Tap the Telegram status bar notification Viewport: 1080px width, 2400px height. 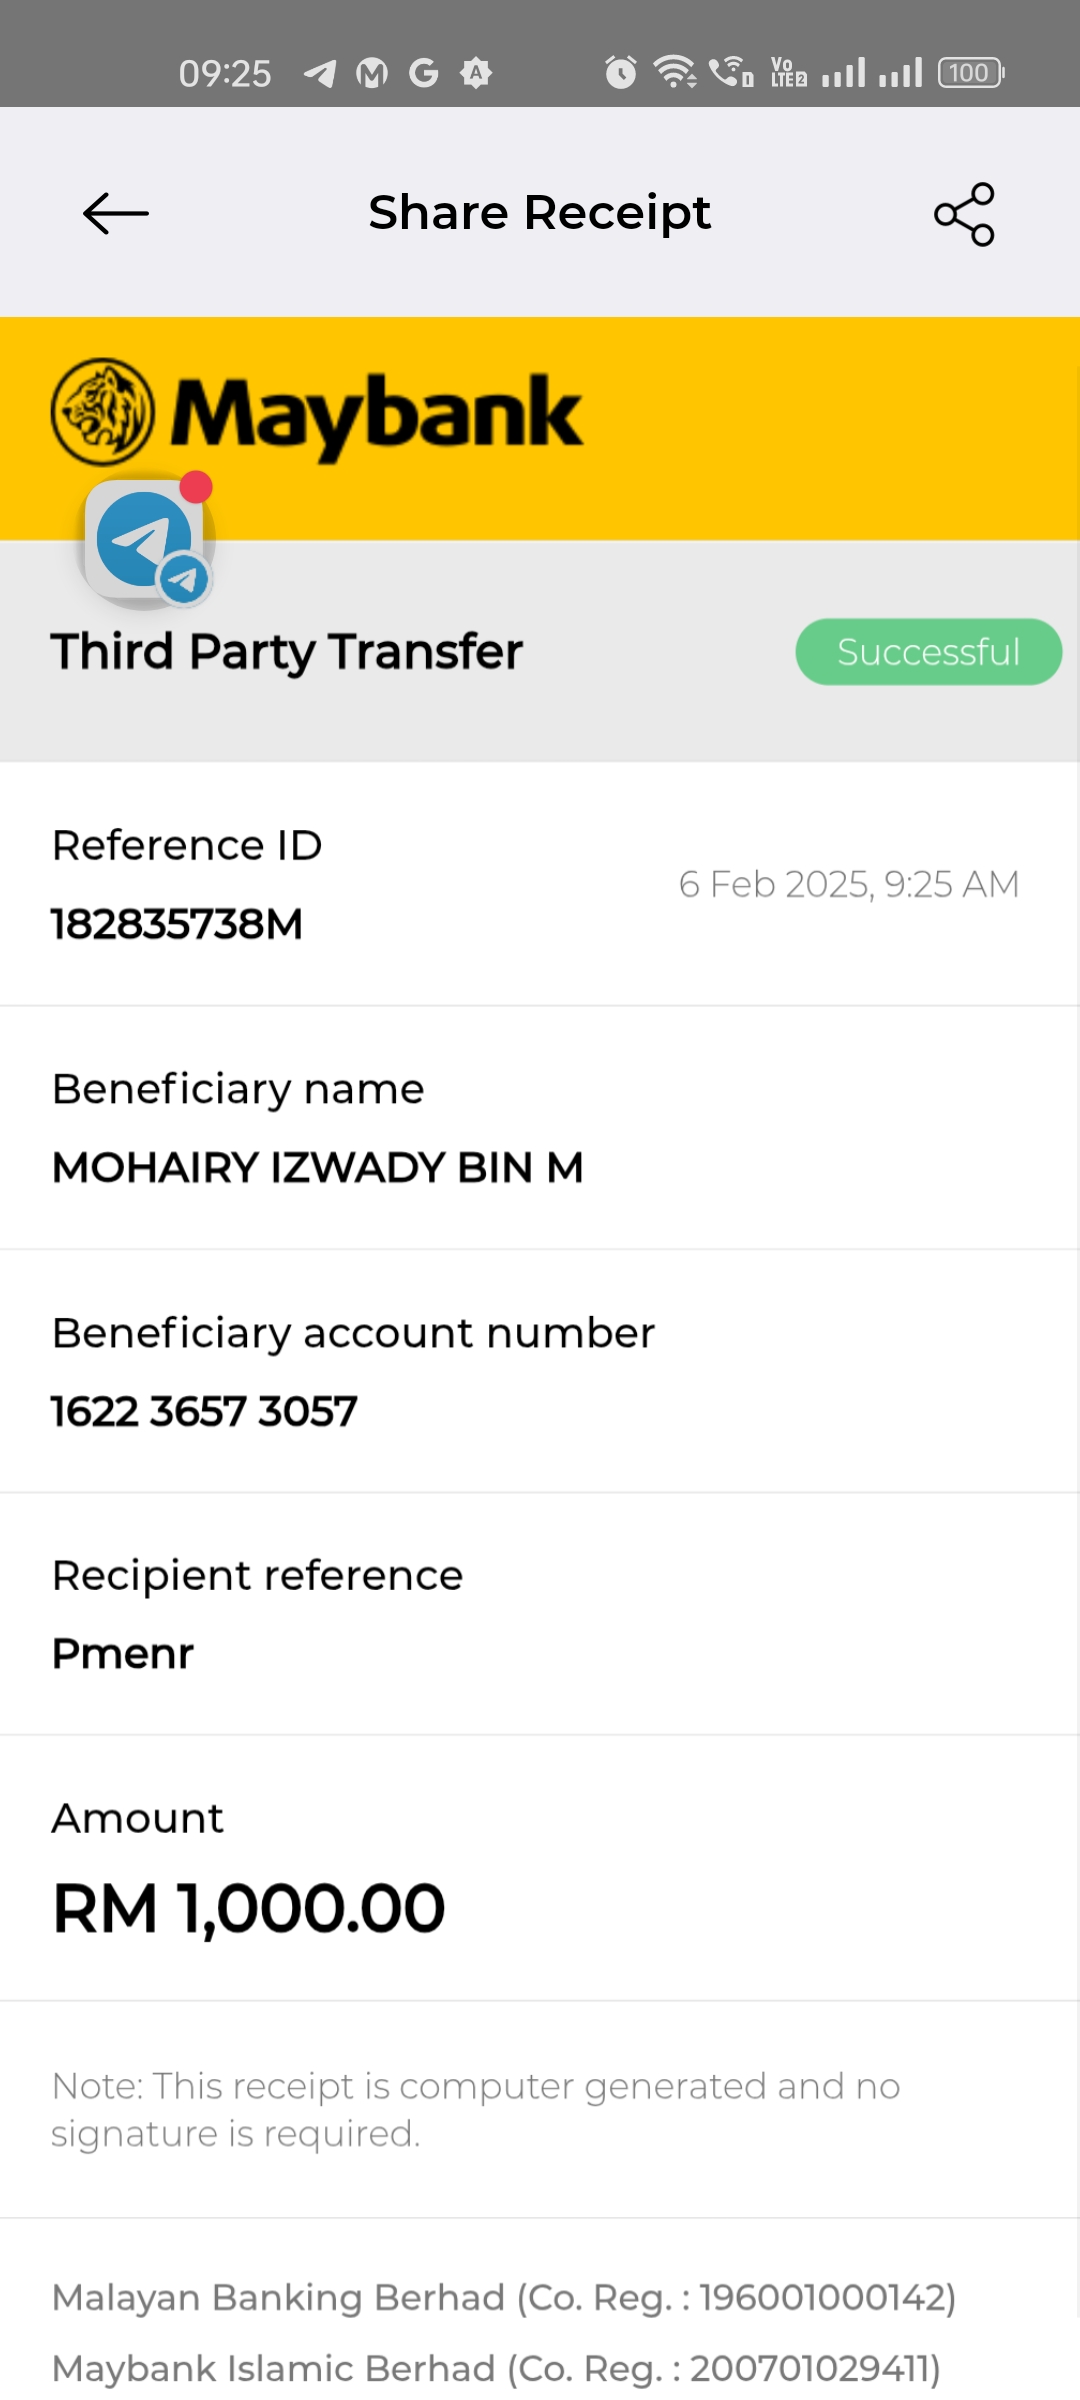click(x=320, y=73)
